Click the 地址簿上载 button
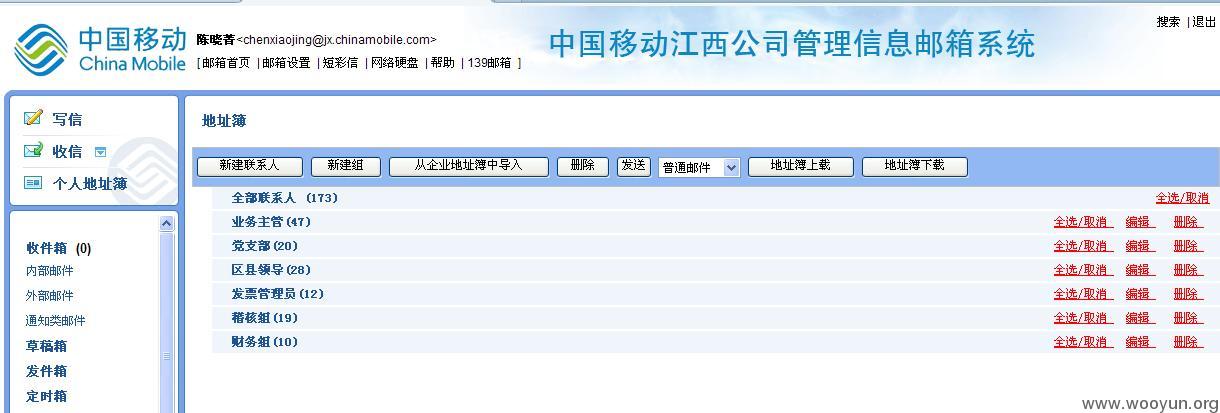 click(x=801, y=166)
